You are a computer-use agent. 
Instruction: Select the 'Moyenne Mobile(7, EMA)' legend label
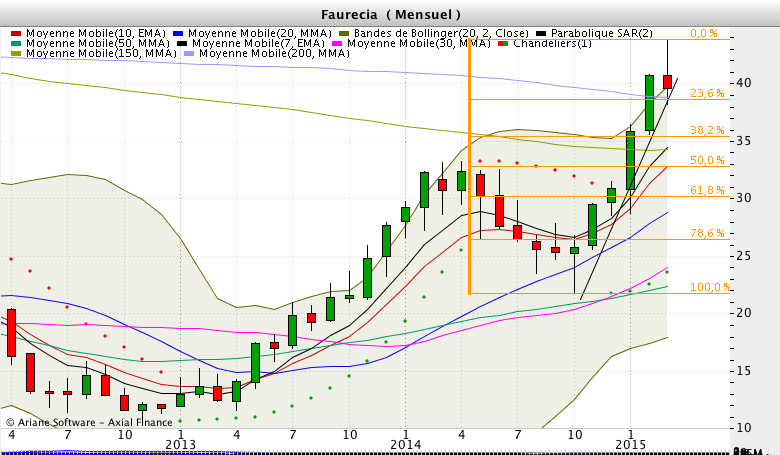coord(258,43)
